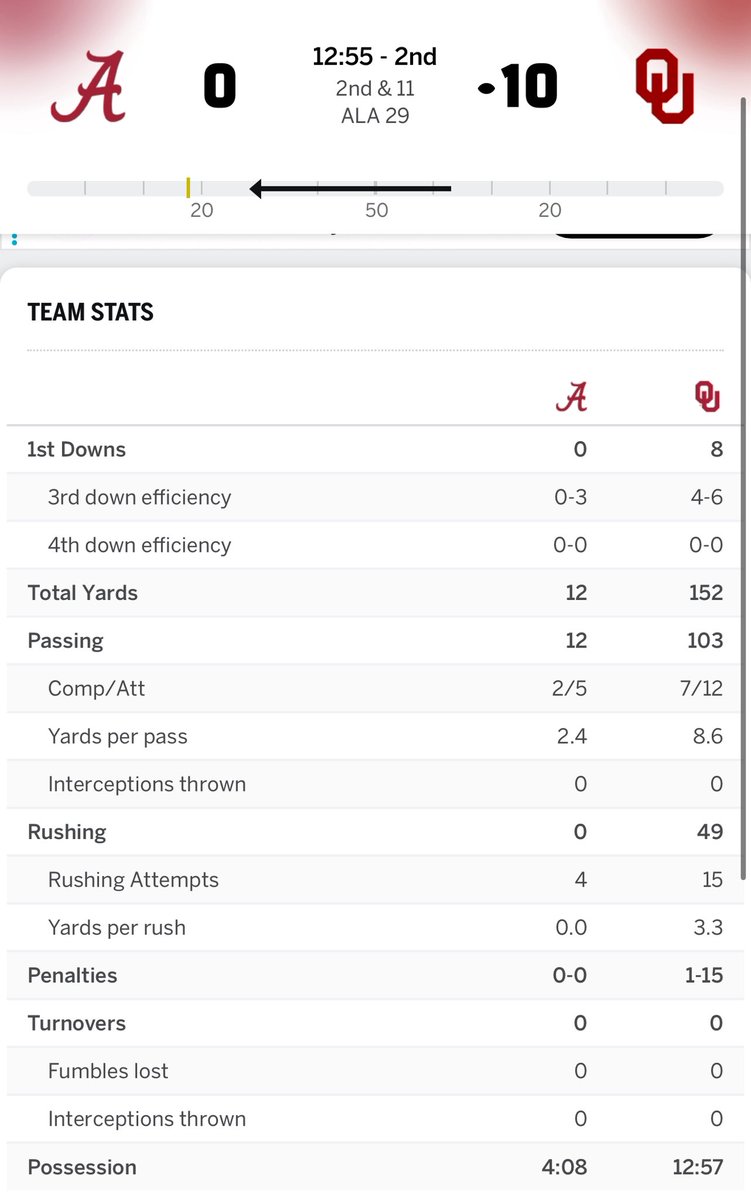Tap the Passing stats row
The image size is (751, 1200).
pyautogui.click(x=375, y=641)
